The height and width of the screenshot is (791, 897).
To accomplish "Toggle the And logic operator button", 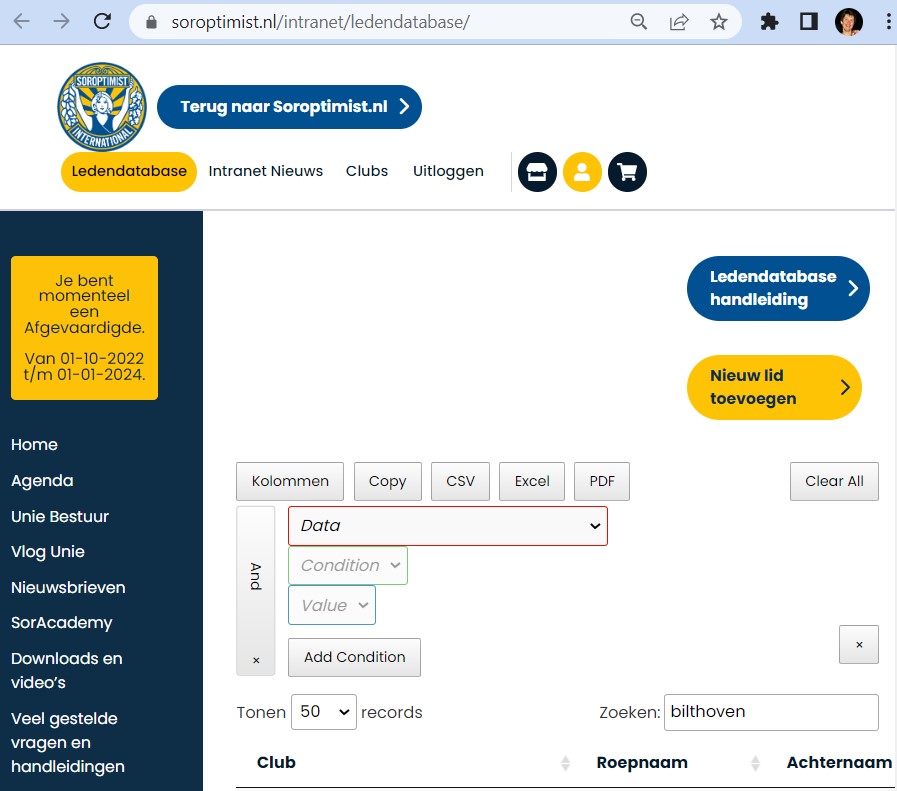I will coord(255,576).
